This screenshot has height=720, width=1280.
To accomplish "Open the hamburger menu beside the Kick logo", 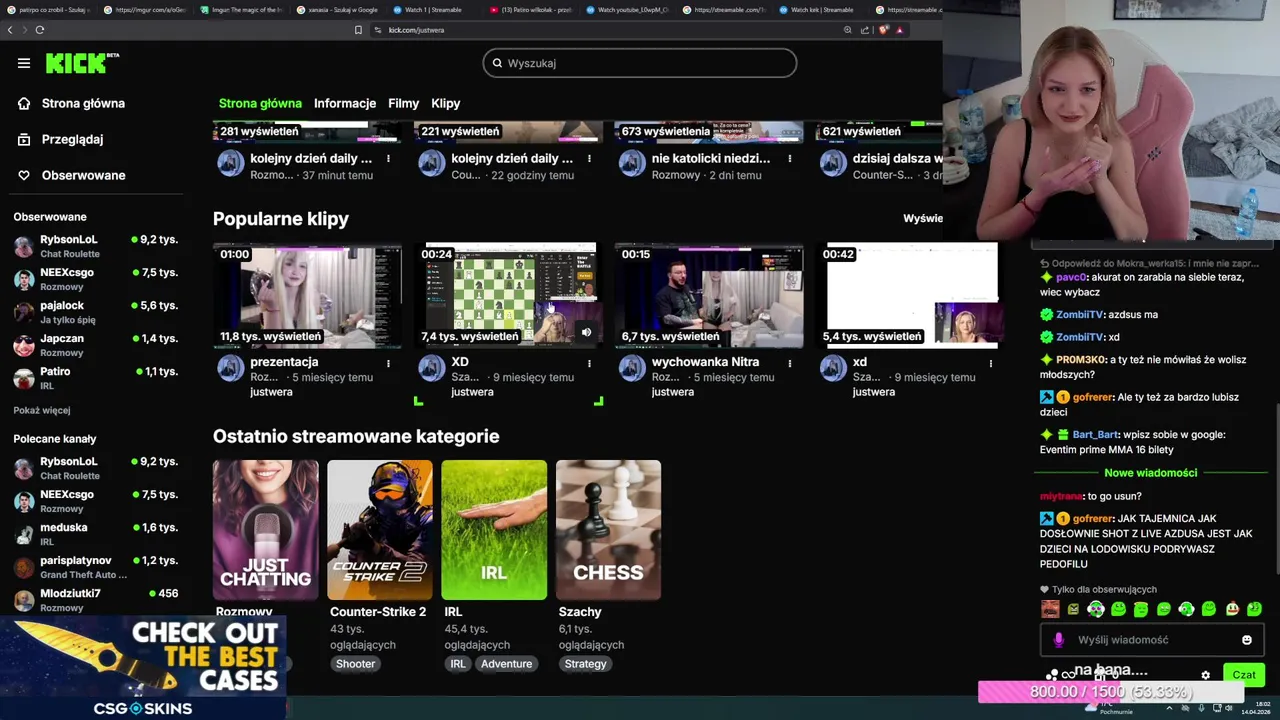I will [24, 63].
